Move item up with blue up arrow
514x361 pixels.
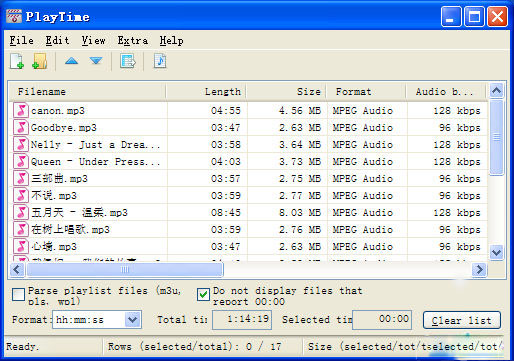tap(71, 61)
